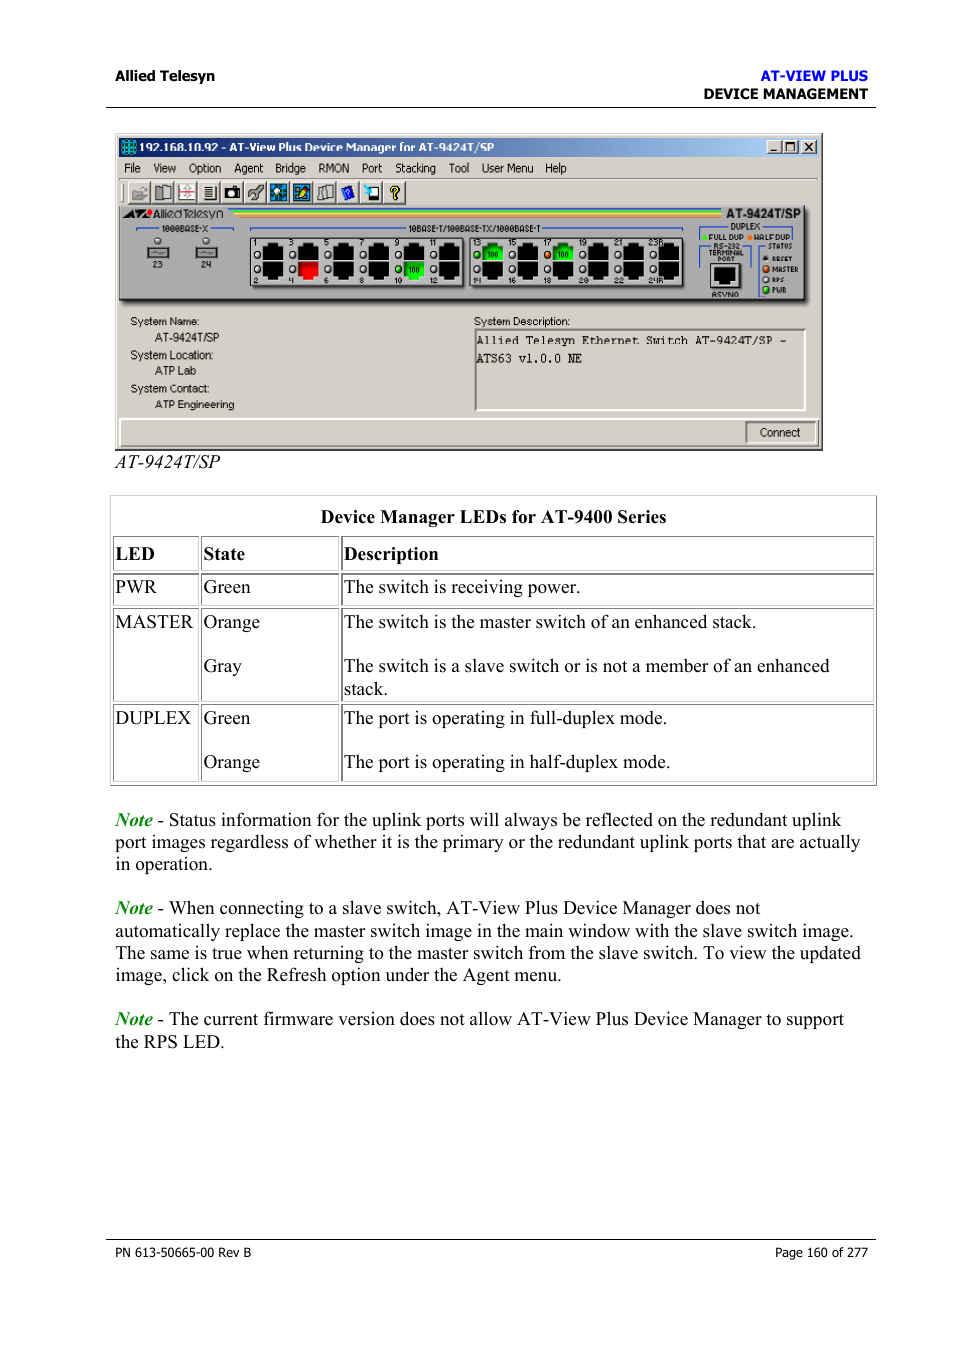Viewport: 954px width, 1351px height.
Task: Select SFP port 23 on the switch
Action: (158, 252)
